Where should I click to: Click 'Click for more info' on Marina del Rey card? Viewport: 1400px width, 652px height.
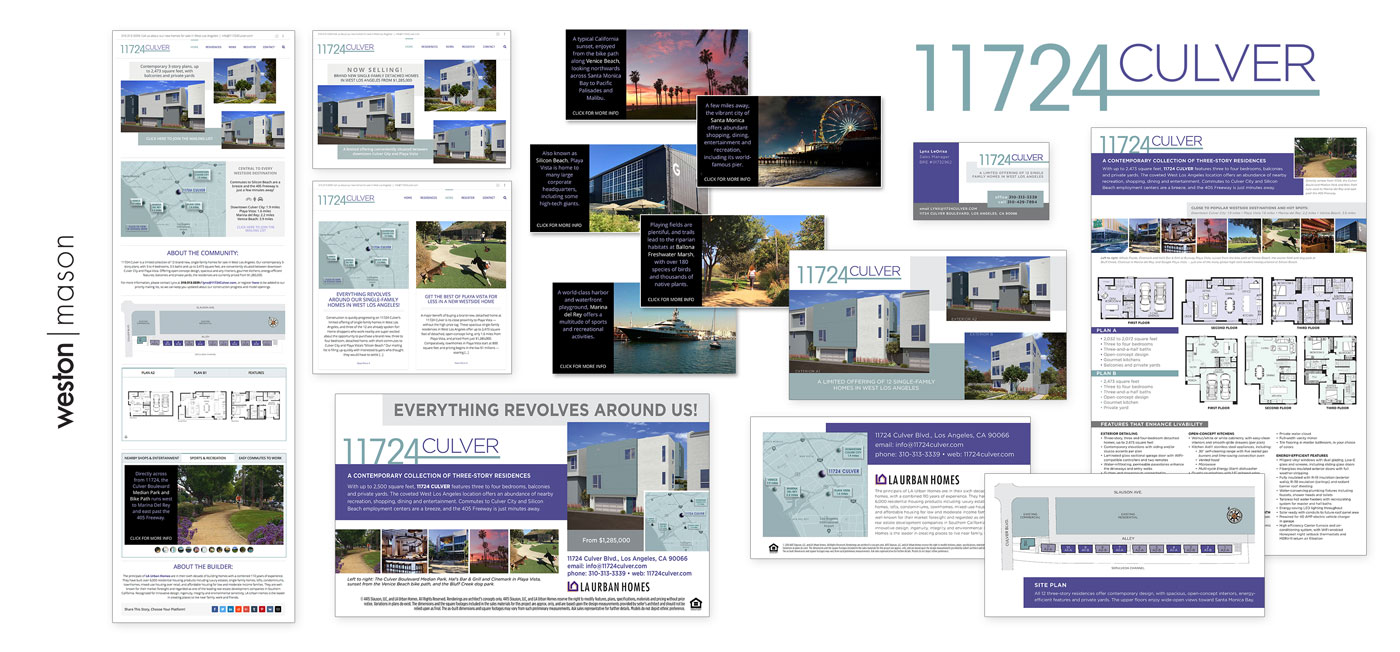pos(583,366)
